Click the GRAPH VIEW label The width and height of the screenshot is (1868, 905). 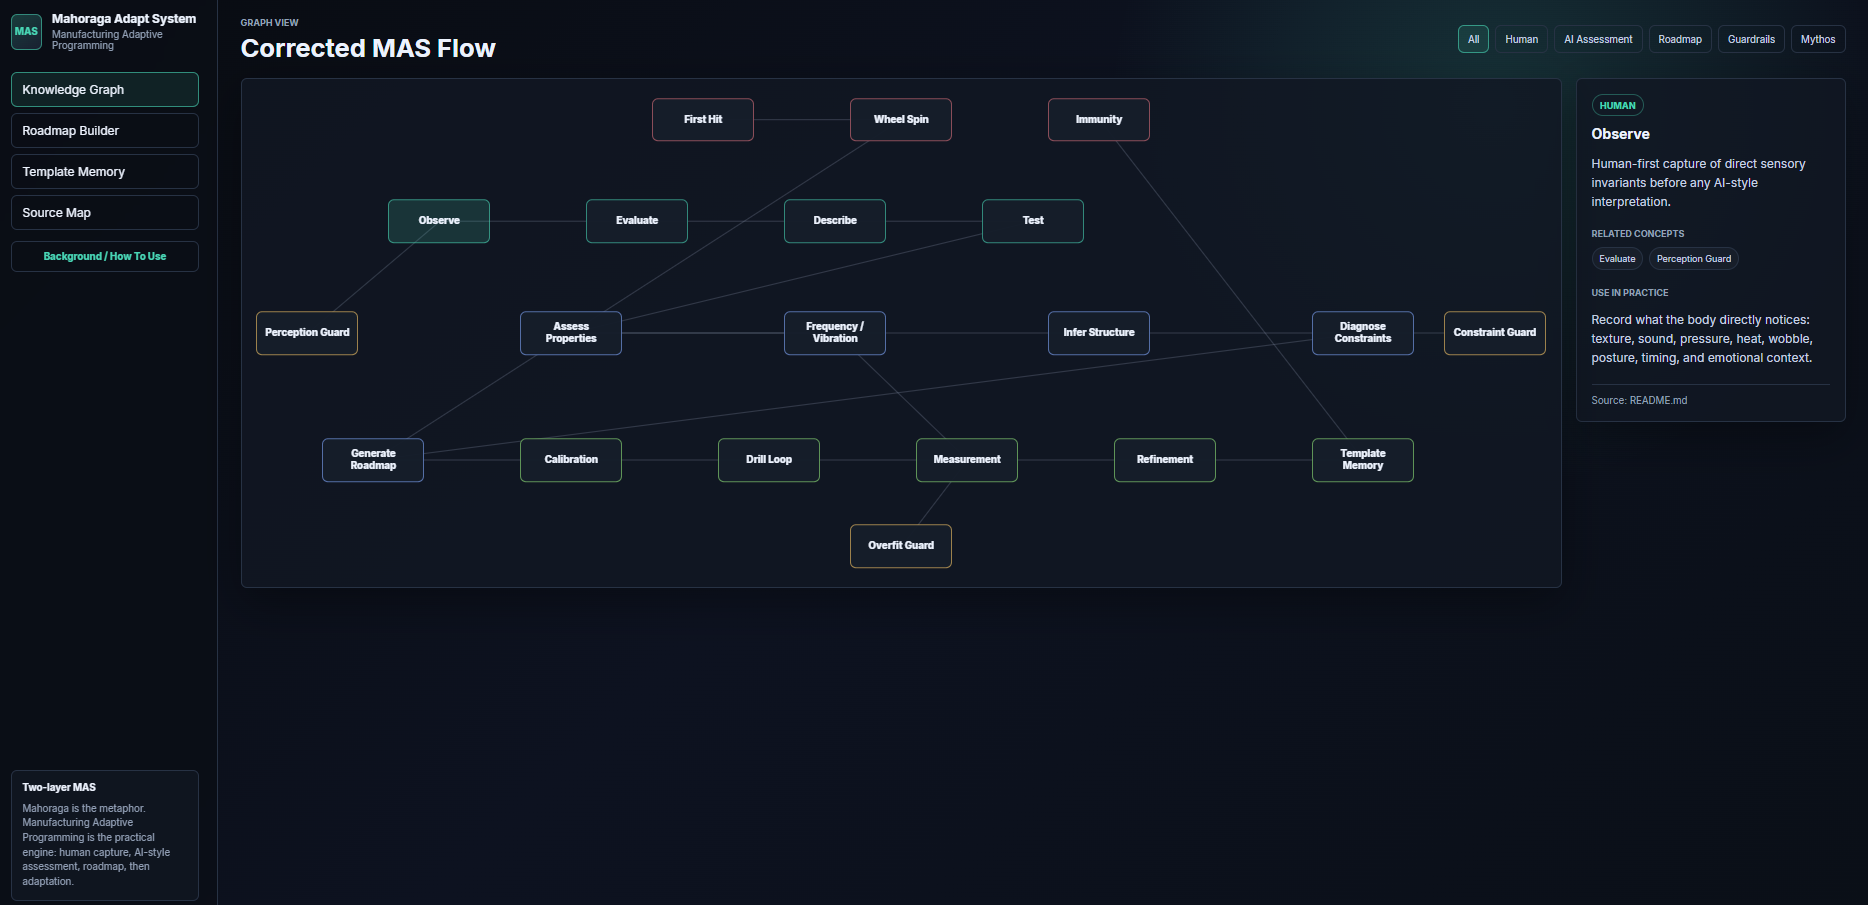click(x=270, y=22)
